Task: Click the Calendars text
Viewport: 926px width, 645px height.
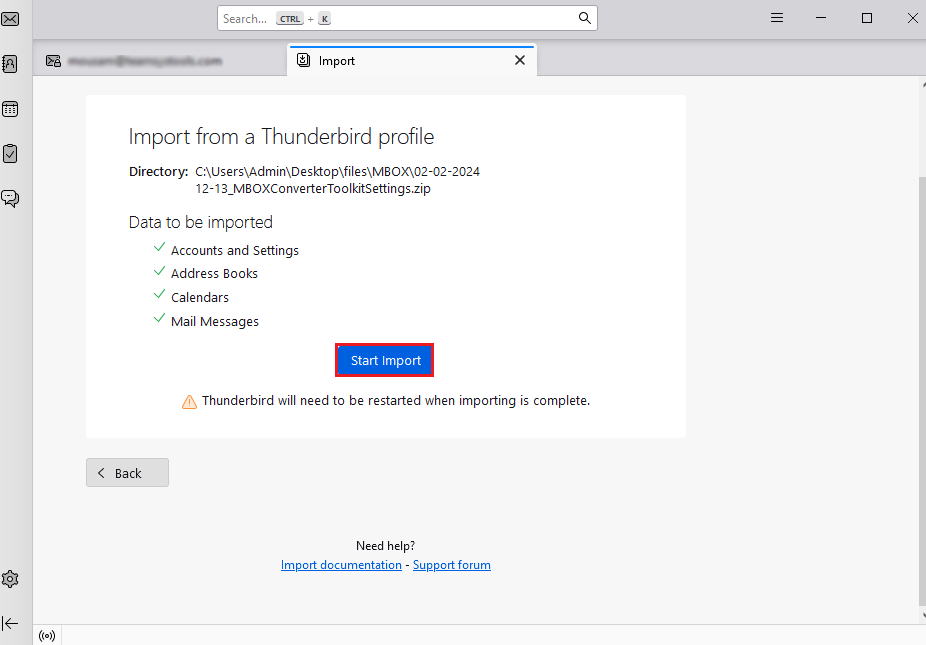Action: pos(200,297)
